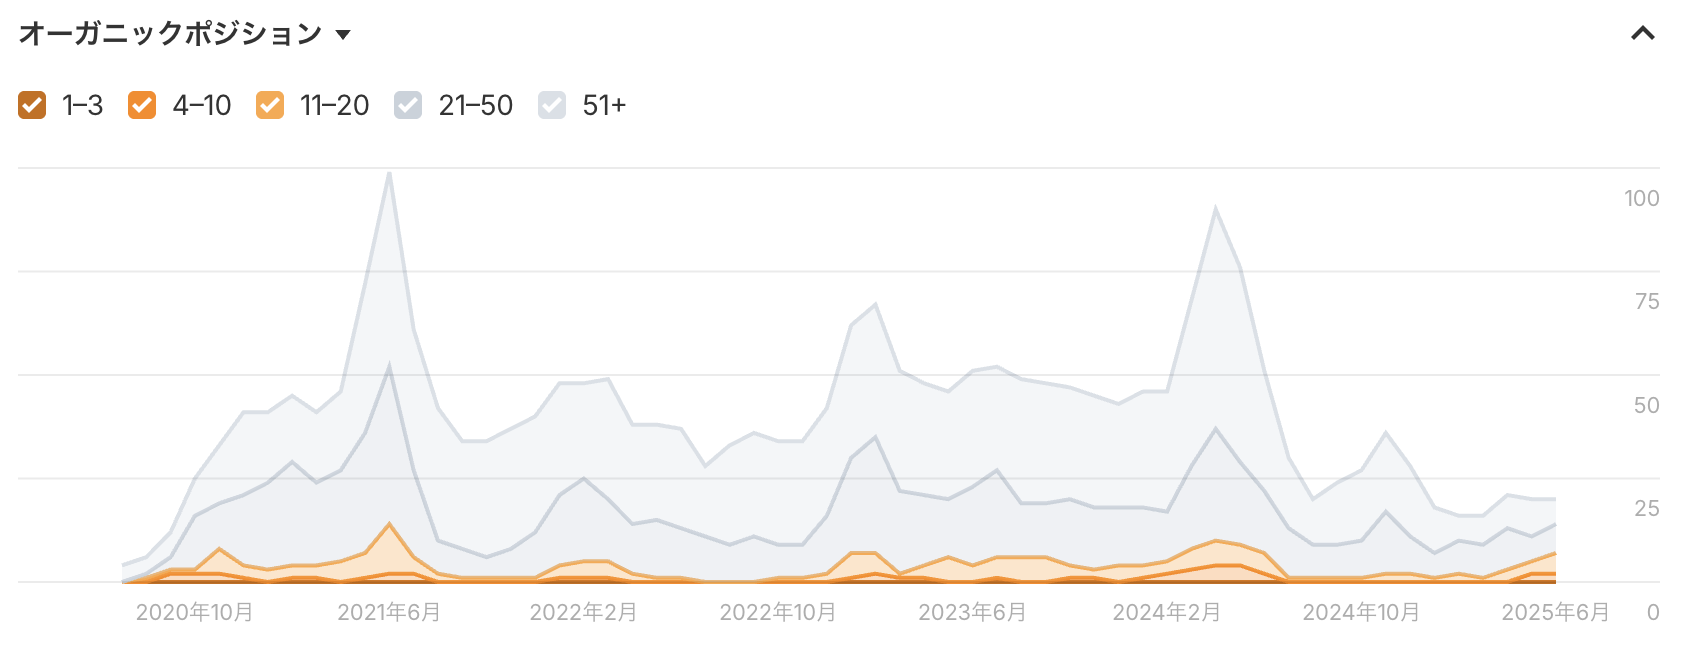The height and width of the screenshot is (646, 1682).
Task: Disable the 11–20 position checkbox
Action: click(270, 105)
